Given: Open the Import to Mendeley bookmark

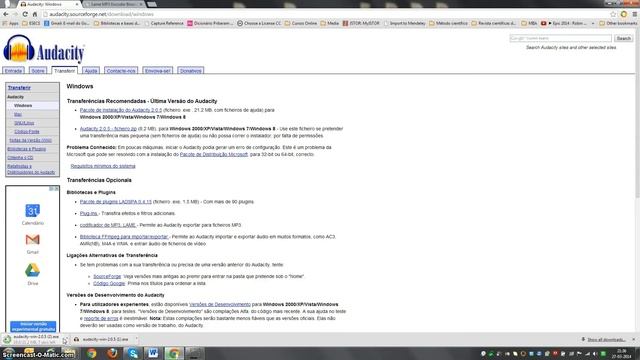Looking at the screenshot, I should [x=404, y=23].
